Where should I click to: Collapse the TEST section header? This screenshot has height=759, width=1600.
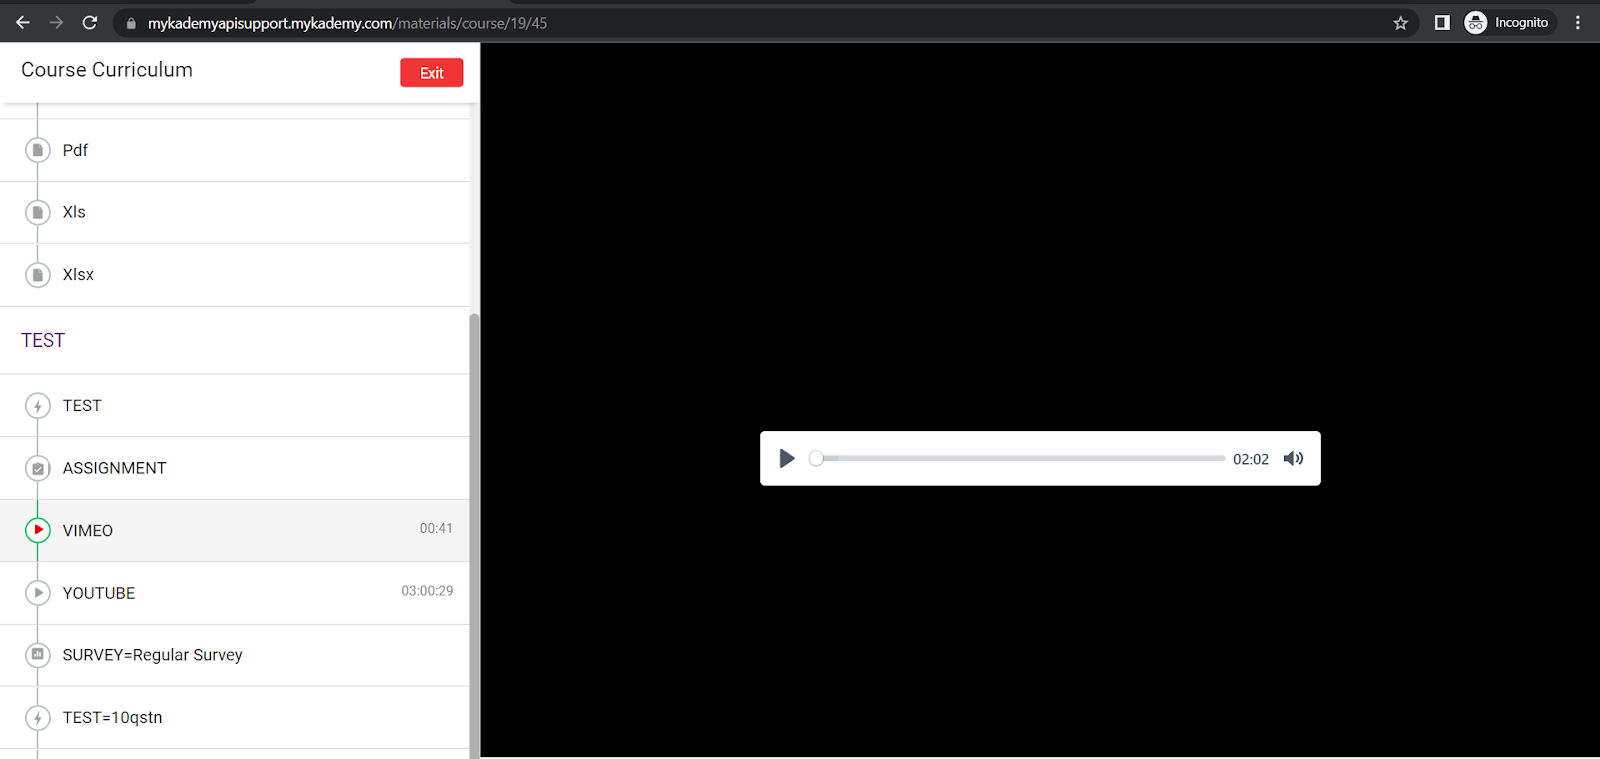(x=43, y=340)
